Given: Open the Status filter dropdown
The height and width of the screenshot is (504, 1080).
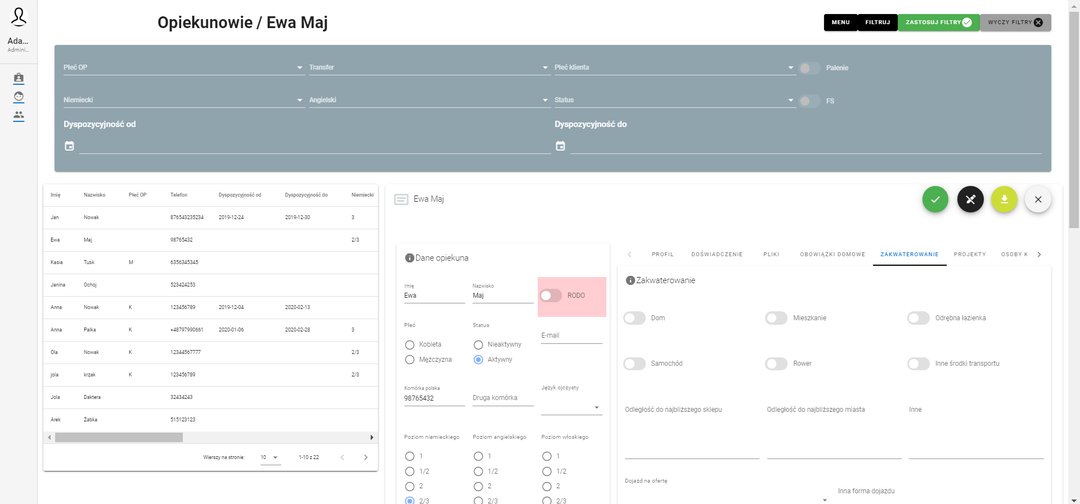Looking at the screenshot, I should [791, 100].
